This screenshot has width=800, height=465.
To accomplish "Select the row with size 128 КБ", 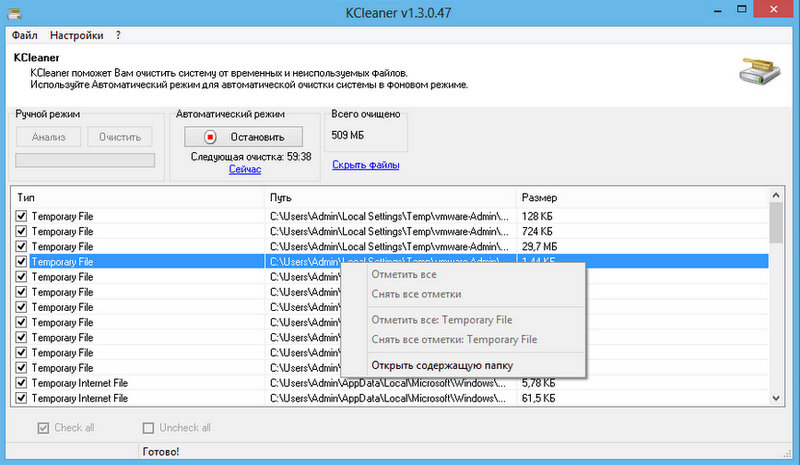I will pos(390,216).
